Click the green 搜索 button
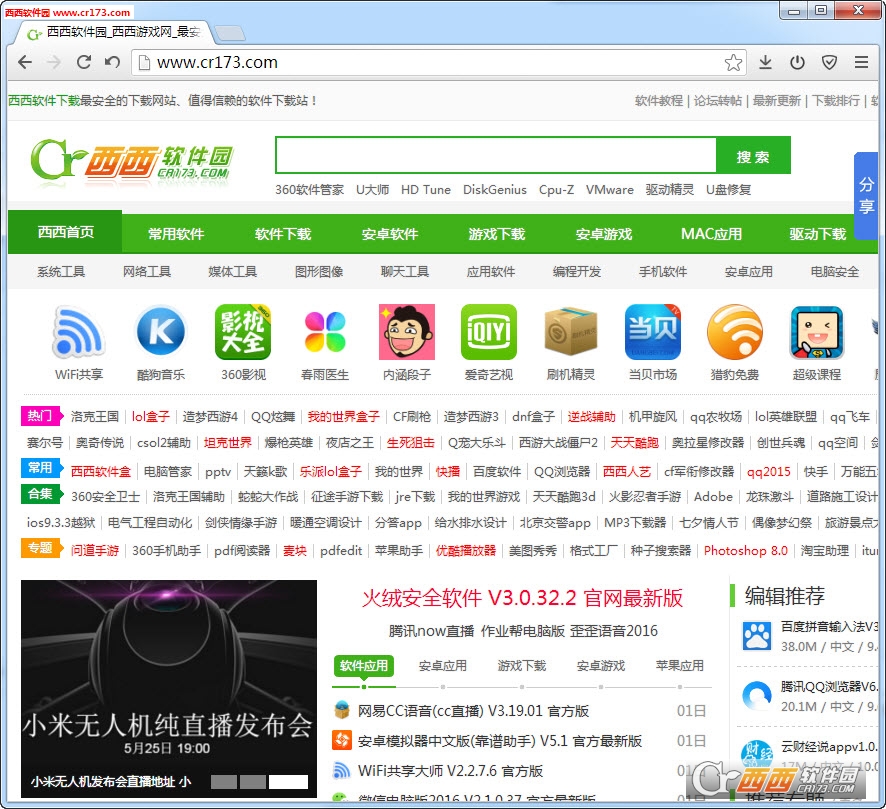This screenshot has width=886, height=809. (753, 156)
